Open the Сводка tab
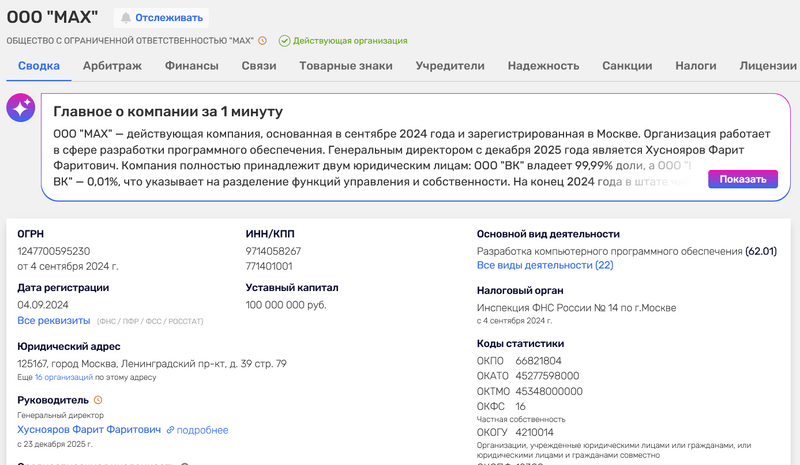The width and height of the screenshot is (800, 465). (39, 66)
